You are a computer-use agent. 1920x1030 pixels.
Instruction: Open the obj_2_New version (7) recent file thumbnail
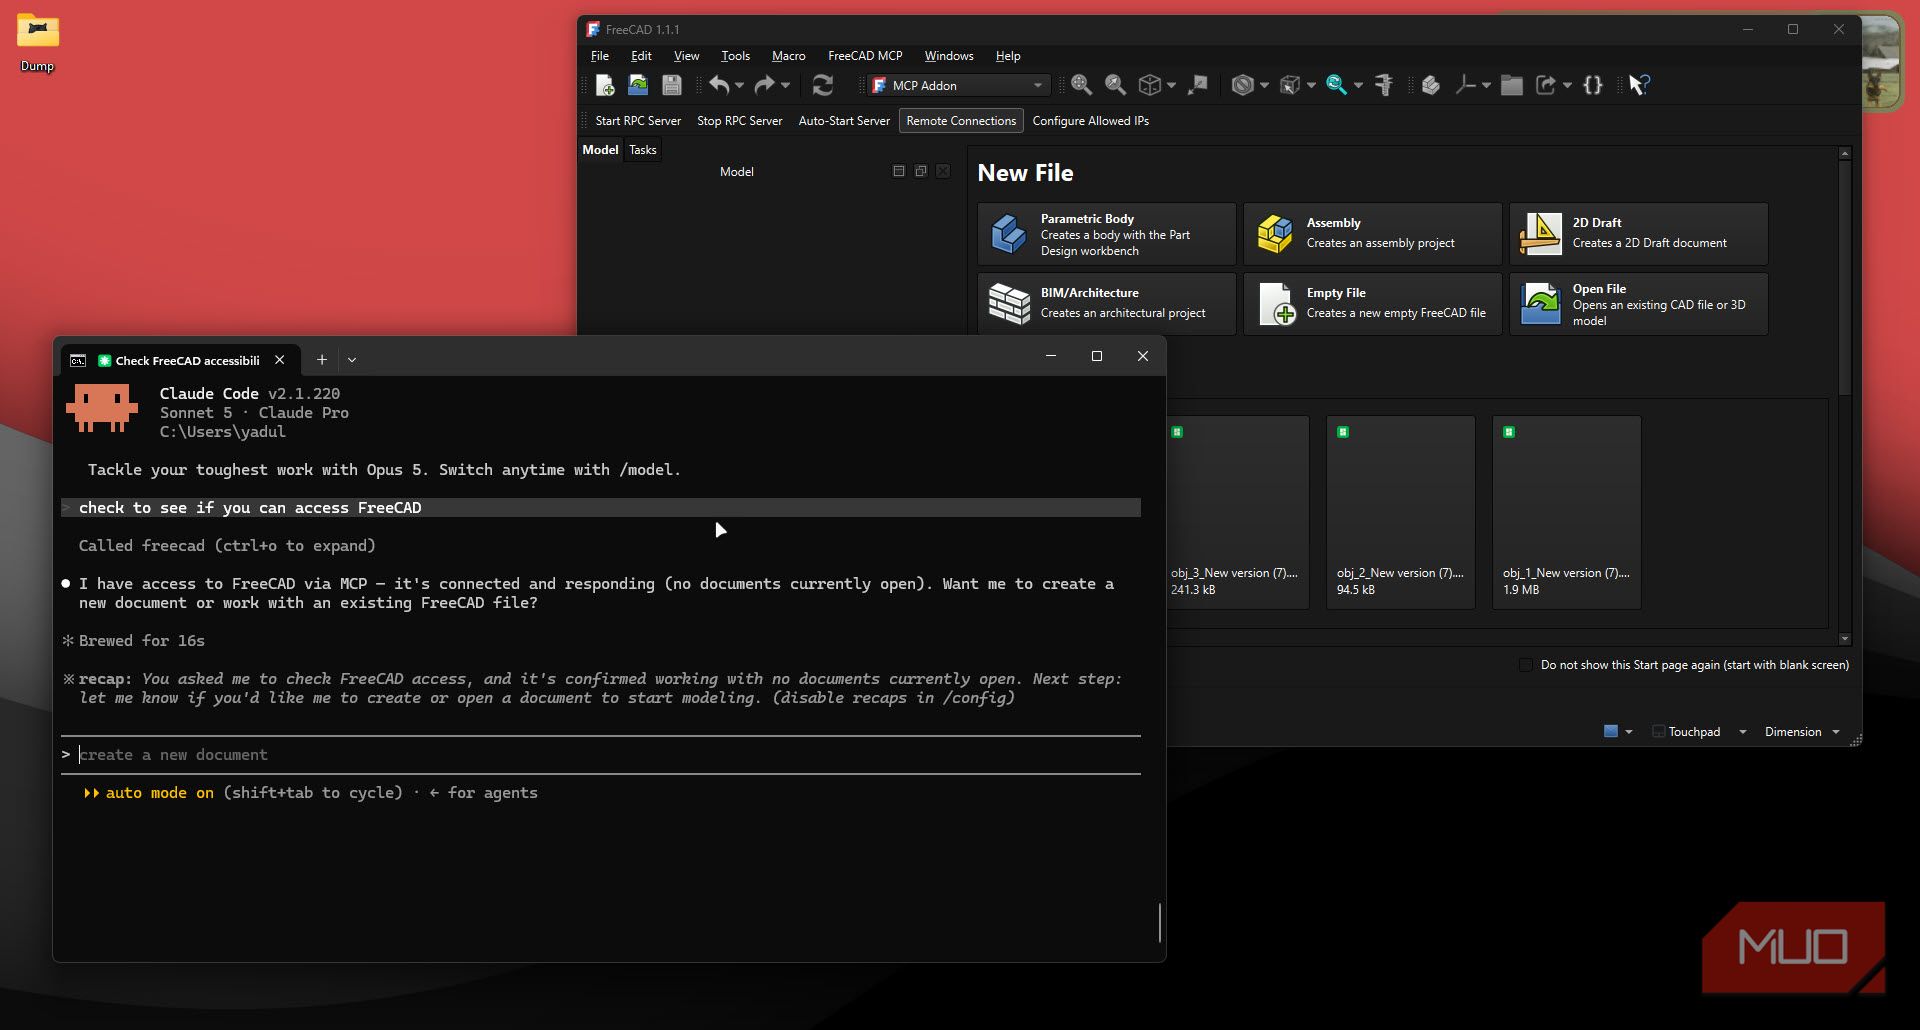point(1401,512)
